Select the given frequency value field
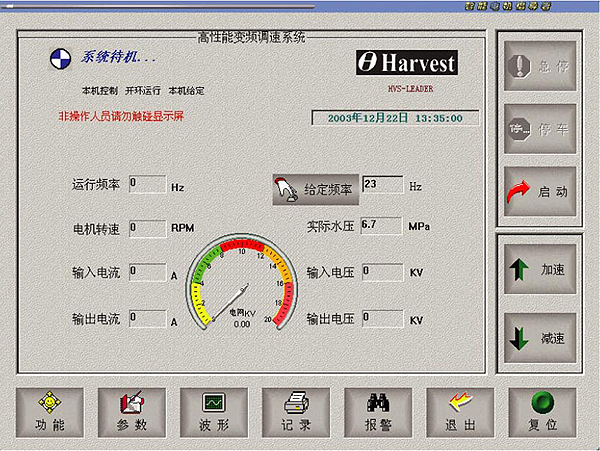Screen dimensions: 600x451 click(383, 185)
